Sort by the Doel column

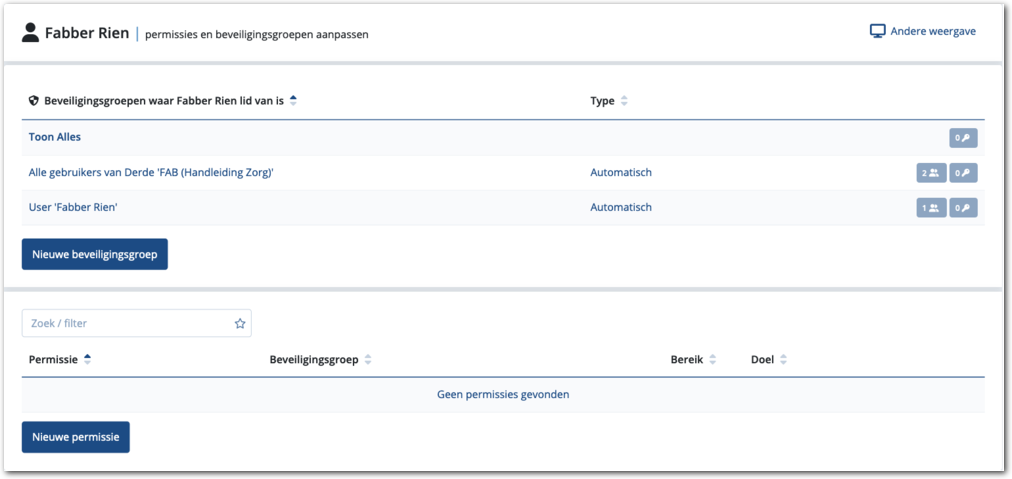(784, 360)
